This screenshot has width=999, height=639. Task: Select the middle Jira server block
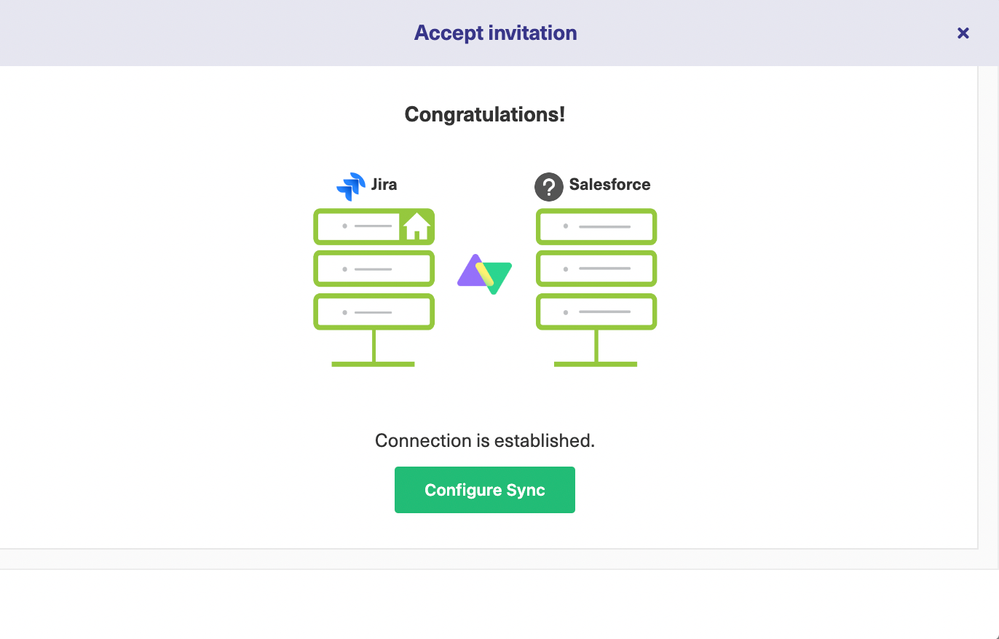pos(374,269)
